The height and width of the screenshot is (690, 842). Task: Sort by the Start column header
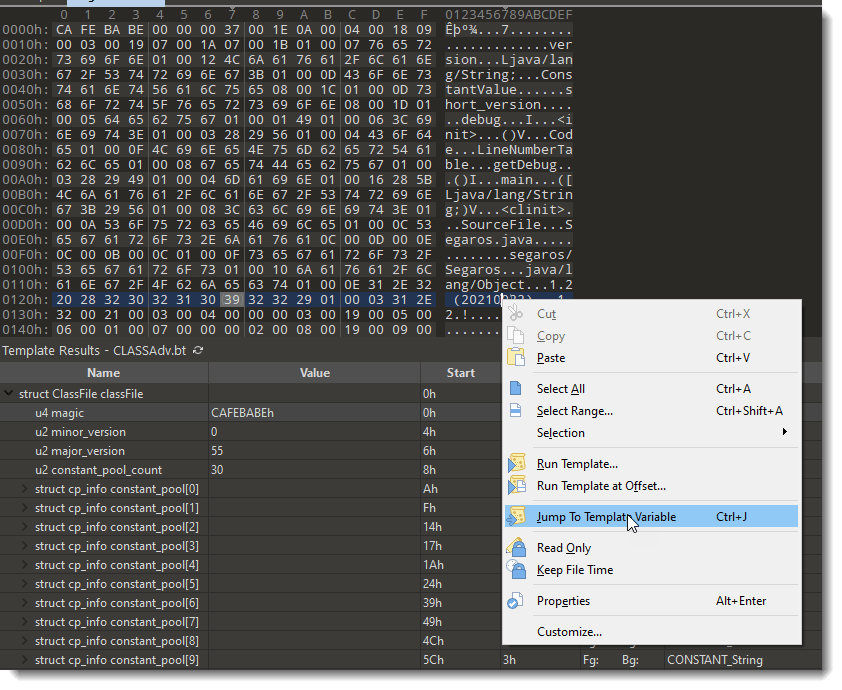[461, 373]
